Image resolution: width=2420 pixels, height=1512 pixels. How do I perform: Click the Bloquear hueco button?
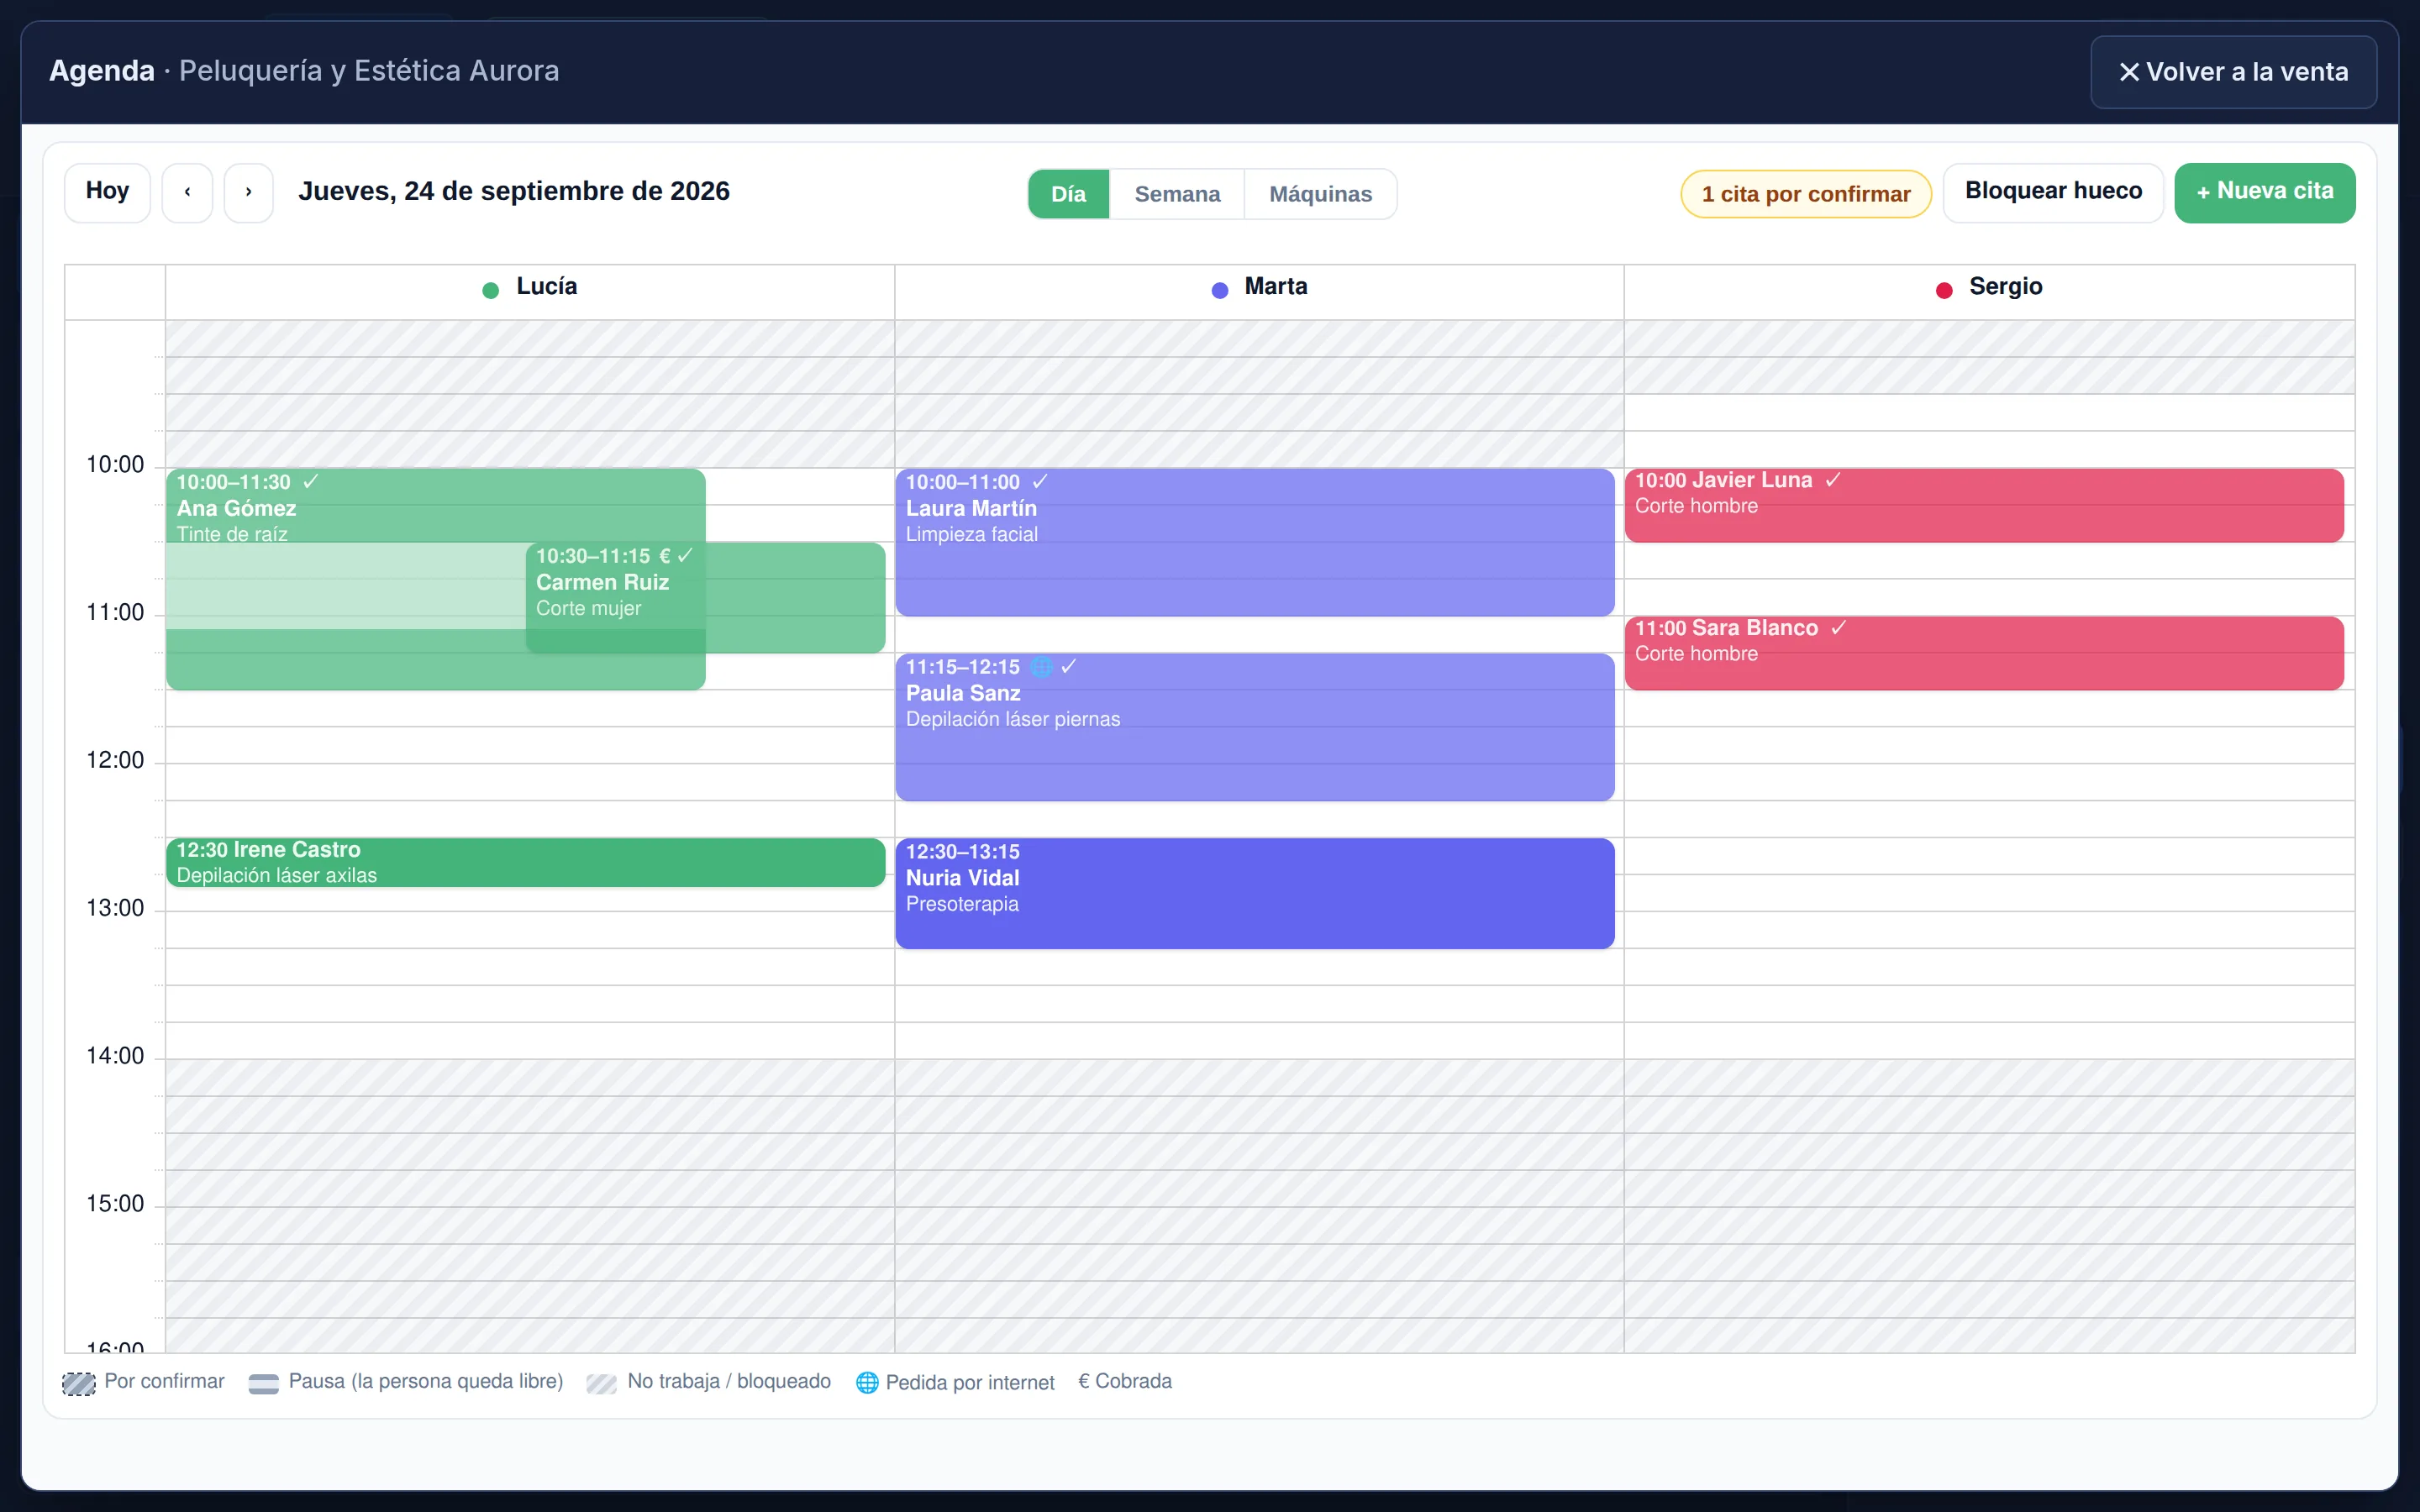point(2053,192)
